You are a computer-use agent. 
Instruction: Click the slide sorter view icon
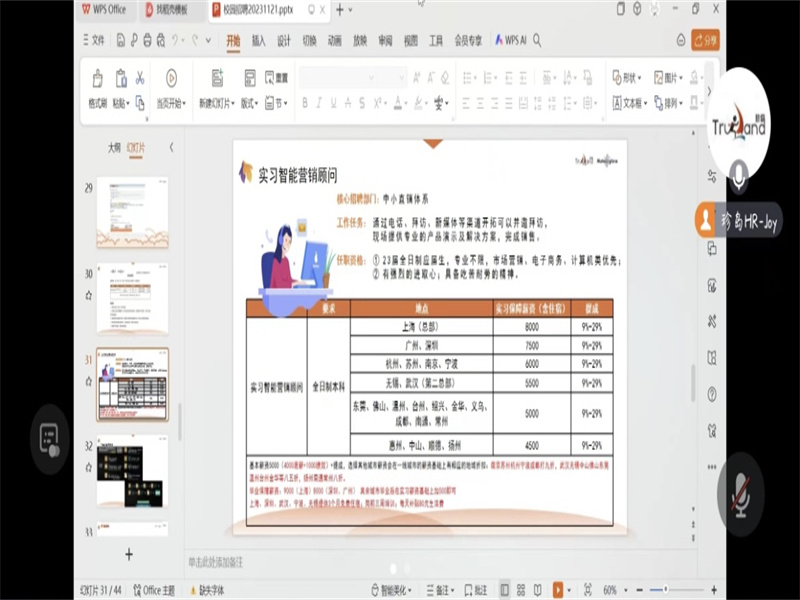pos(522,590)
